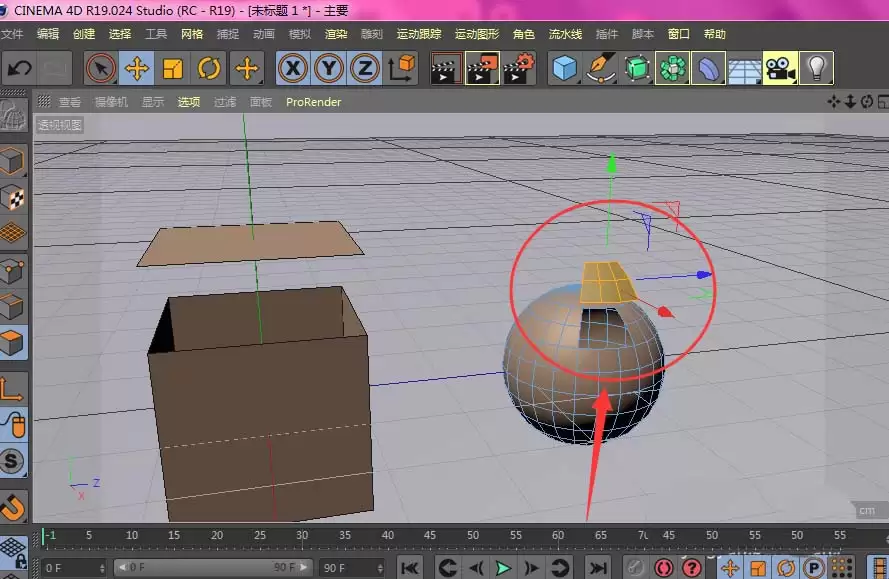The height and width of the screenshot is (579, 889).
Task: Open the 运动图形 menu
Action: coord(472,33)
